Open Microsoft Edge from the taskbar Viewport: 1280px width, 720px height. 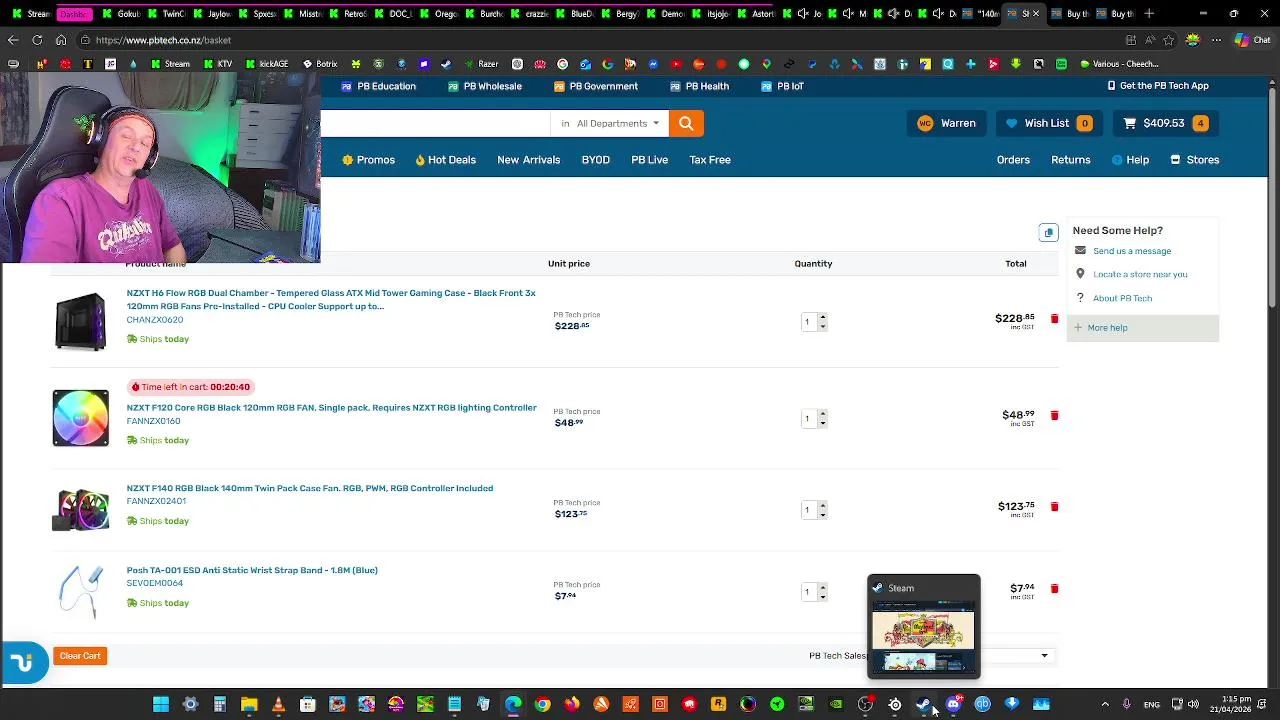click(513, 705)
